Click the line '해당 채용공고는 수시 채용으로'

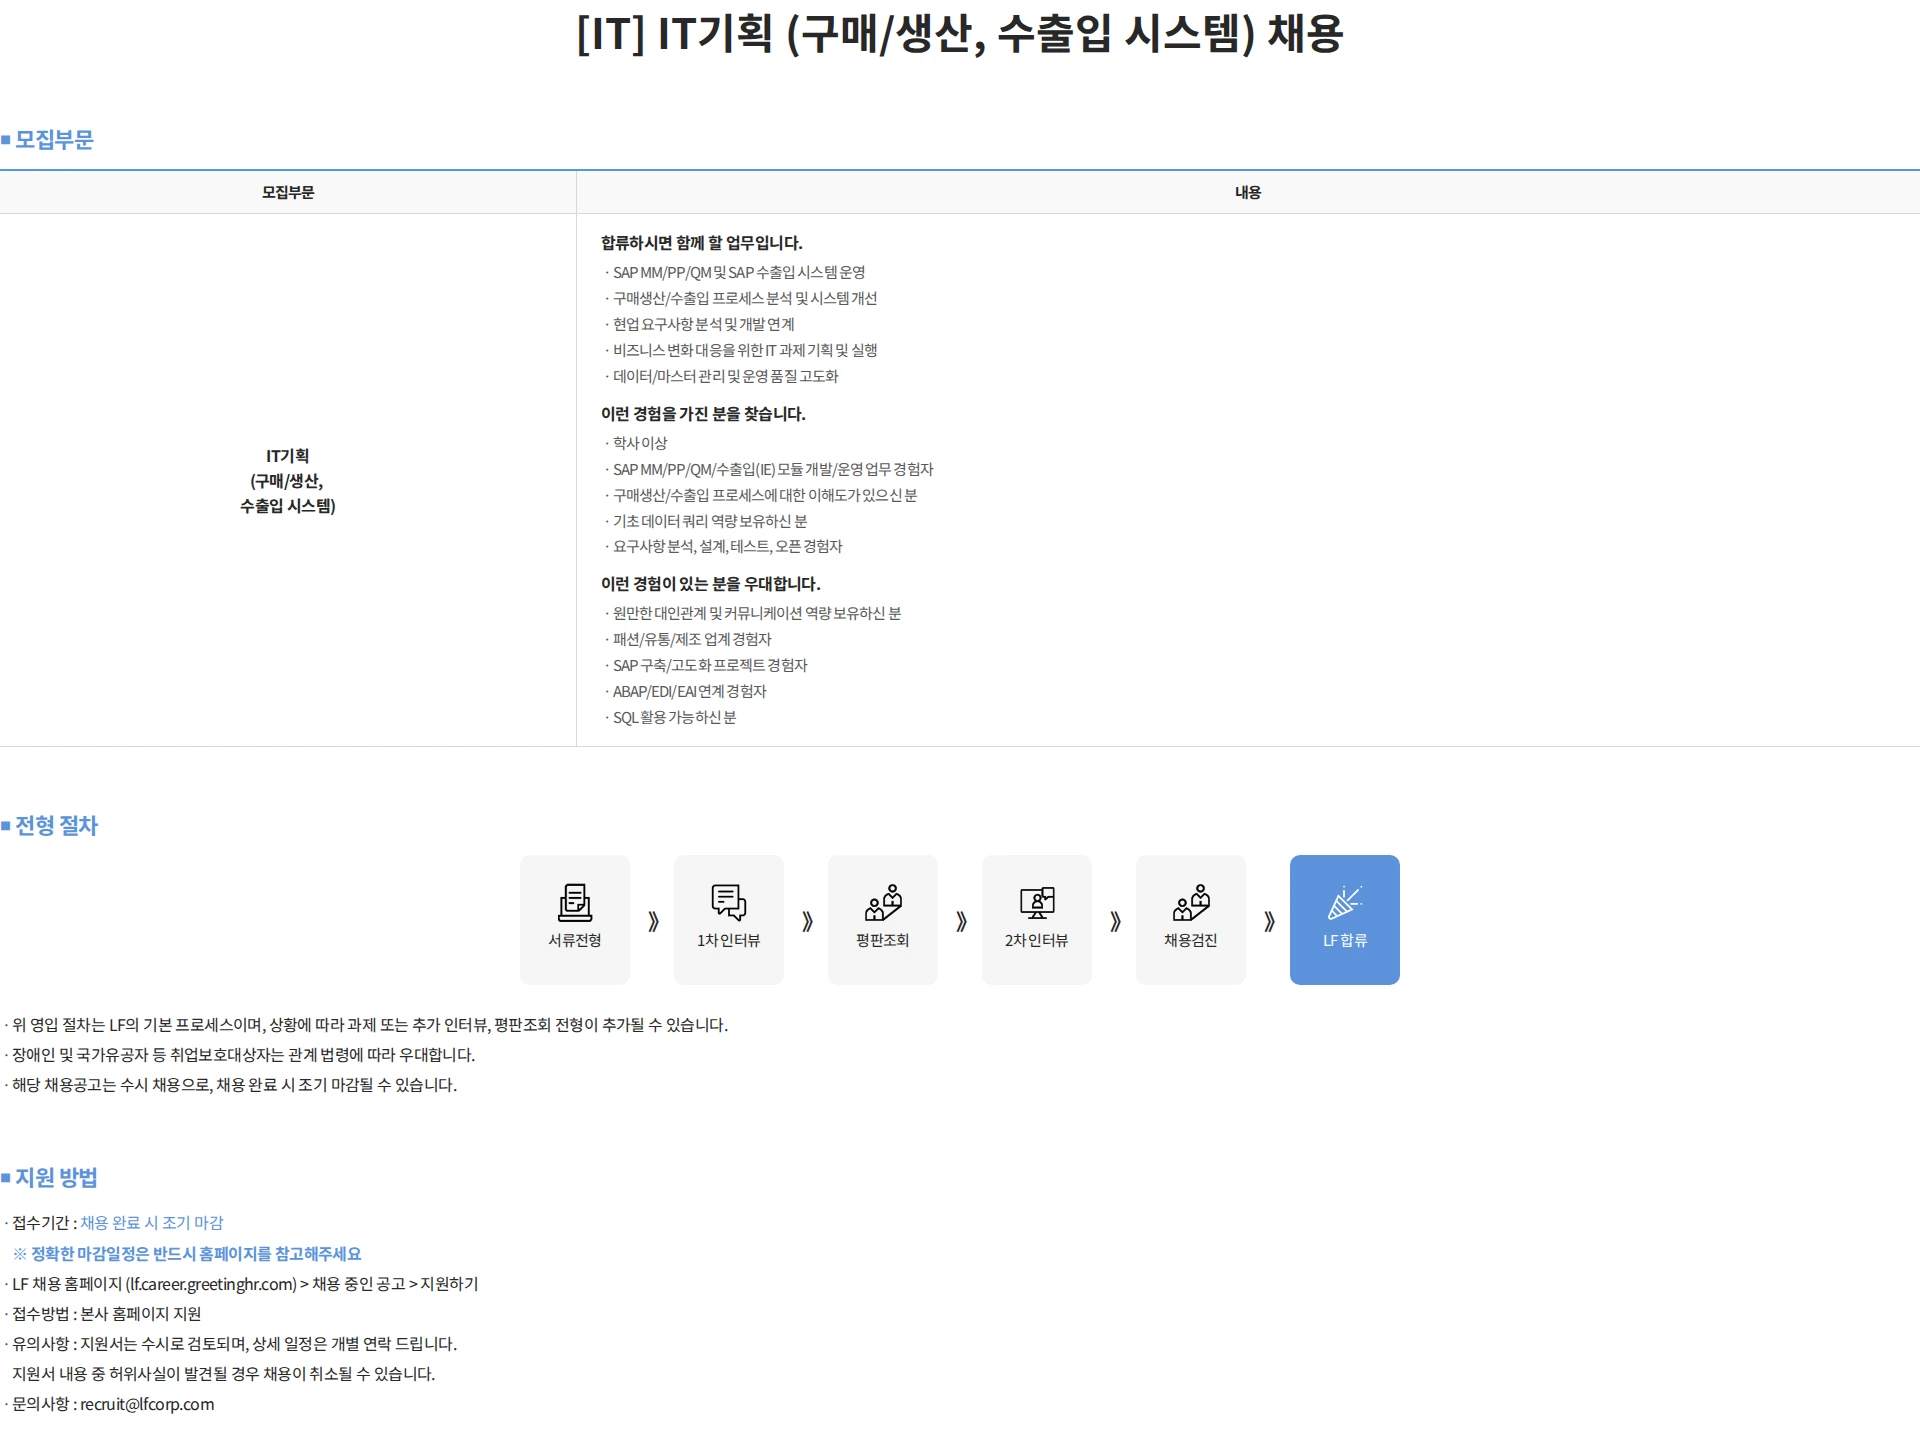(x=235, y=1085)
